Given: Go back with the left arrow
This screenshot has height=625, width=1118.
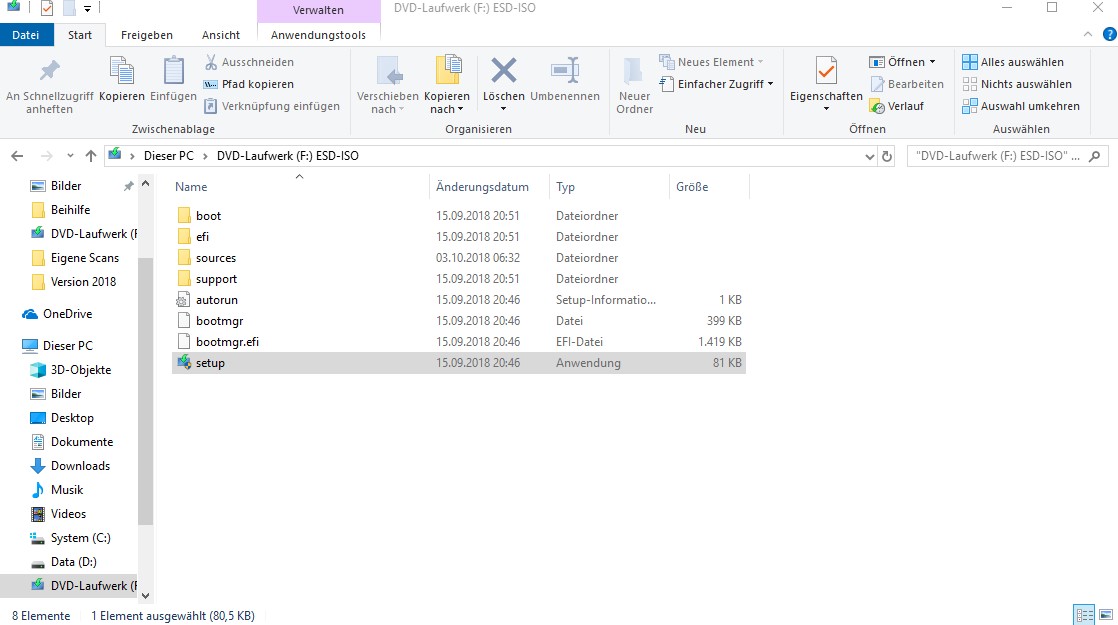Looking at the screenshot, I should coord(17,156).
